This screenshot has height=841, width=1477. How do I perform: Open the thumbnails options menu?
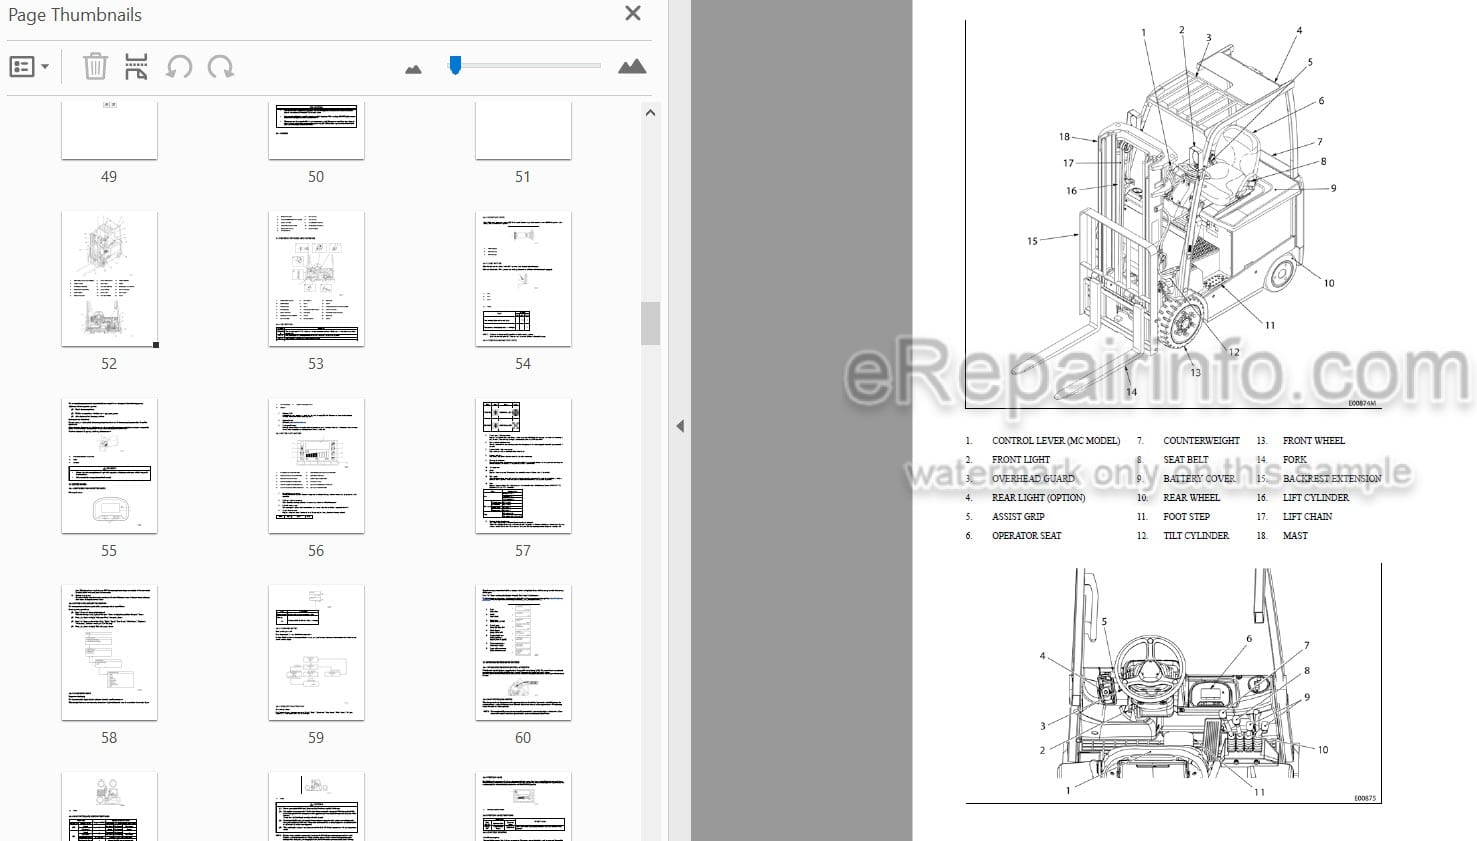(x=29, y=67)
